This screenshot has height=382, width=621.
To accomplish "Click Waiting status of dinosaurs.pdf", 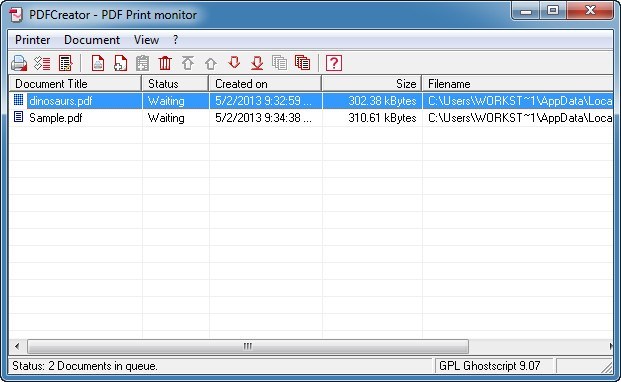I will [x=166, y=101].
